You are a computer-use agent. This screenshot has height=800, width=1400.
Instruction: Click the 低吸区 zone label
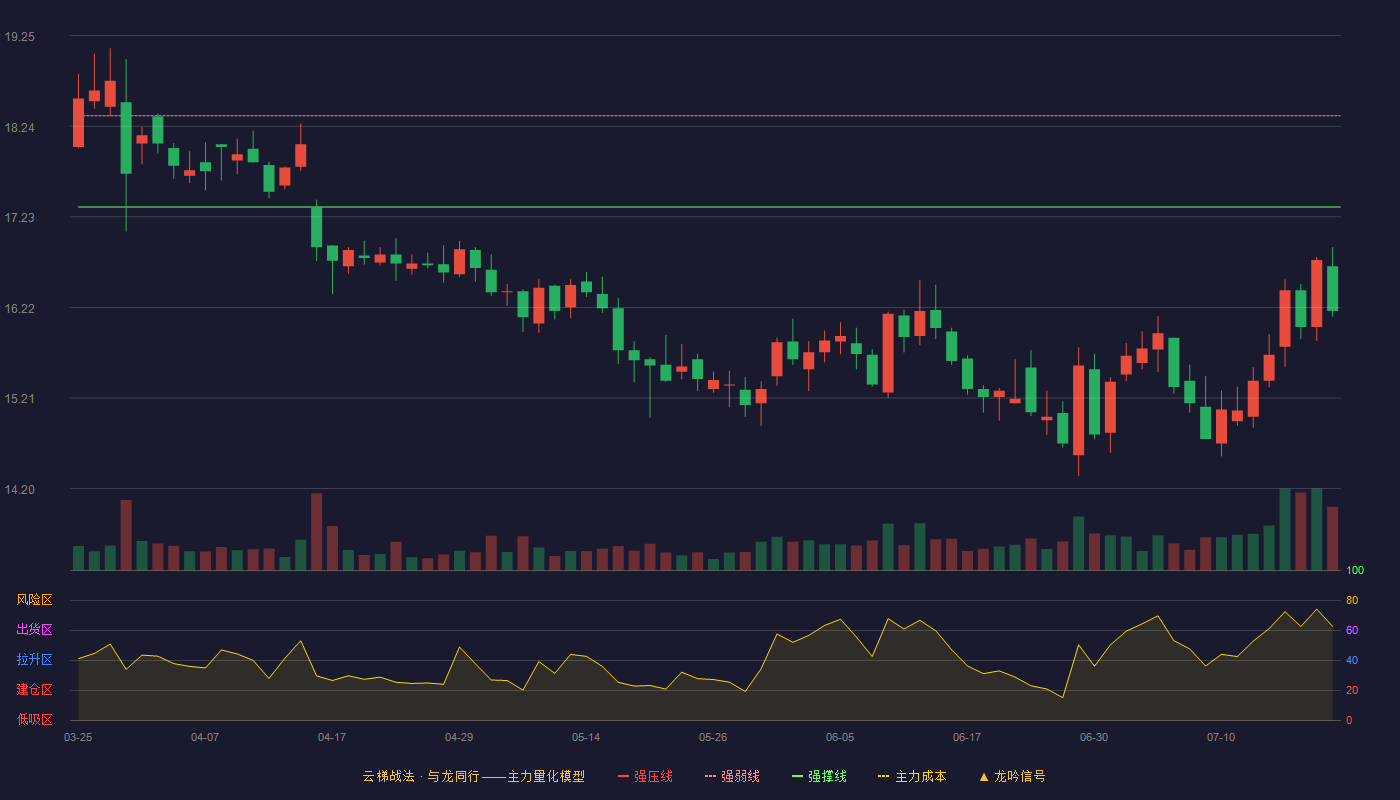34,719
